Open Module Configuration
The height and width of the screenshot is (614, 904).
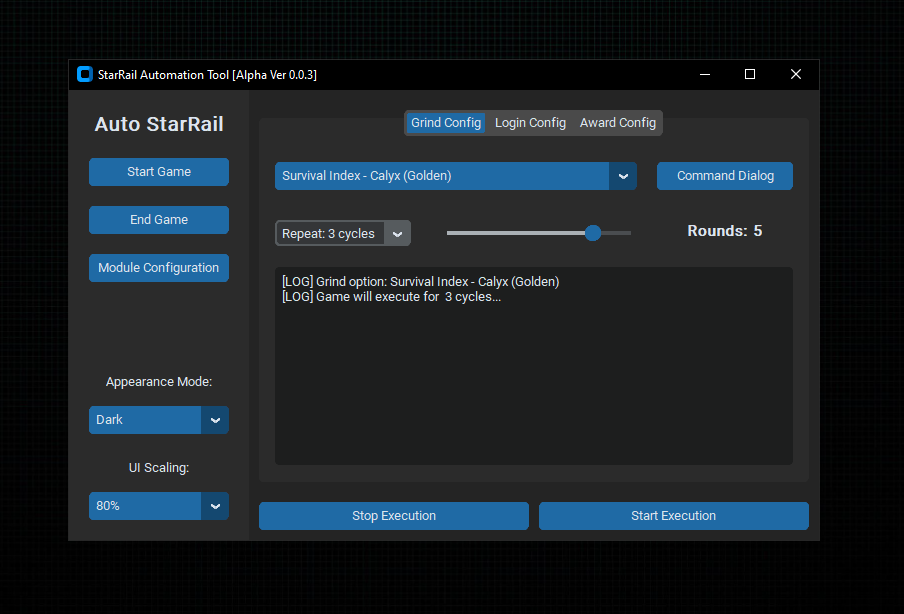(x=159, y=268)
